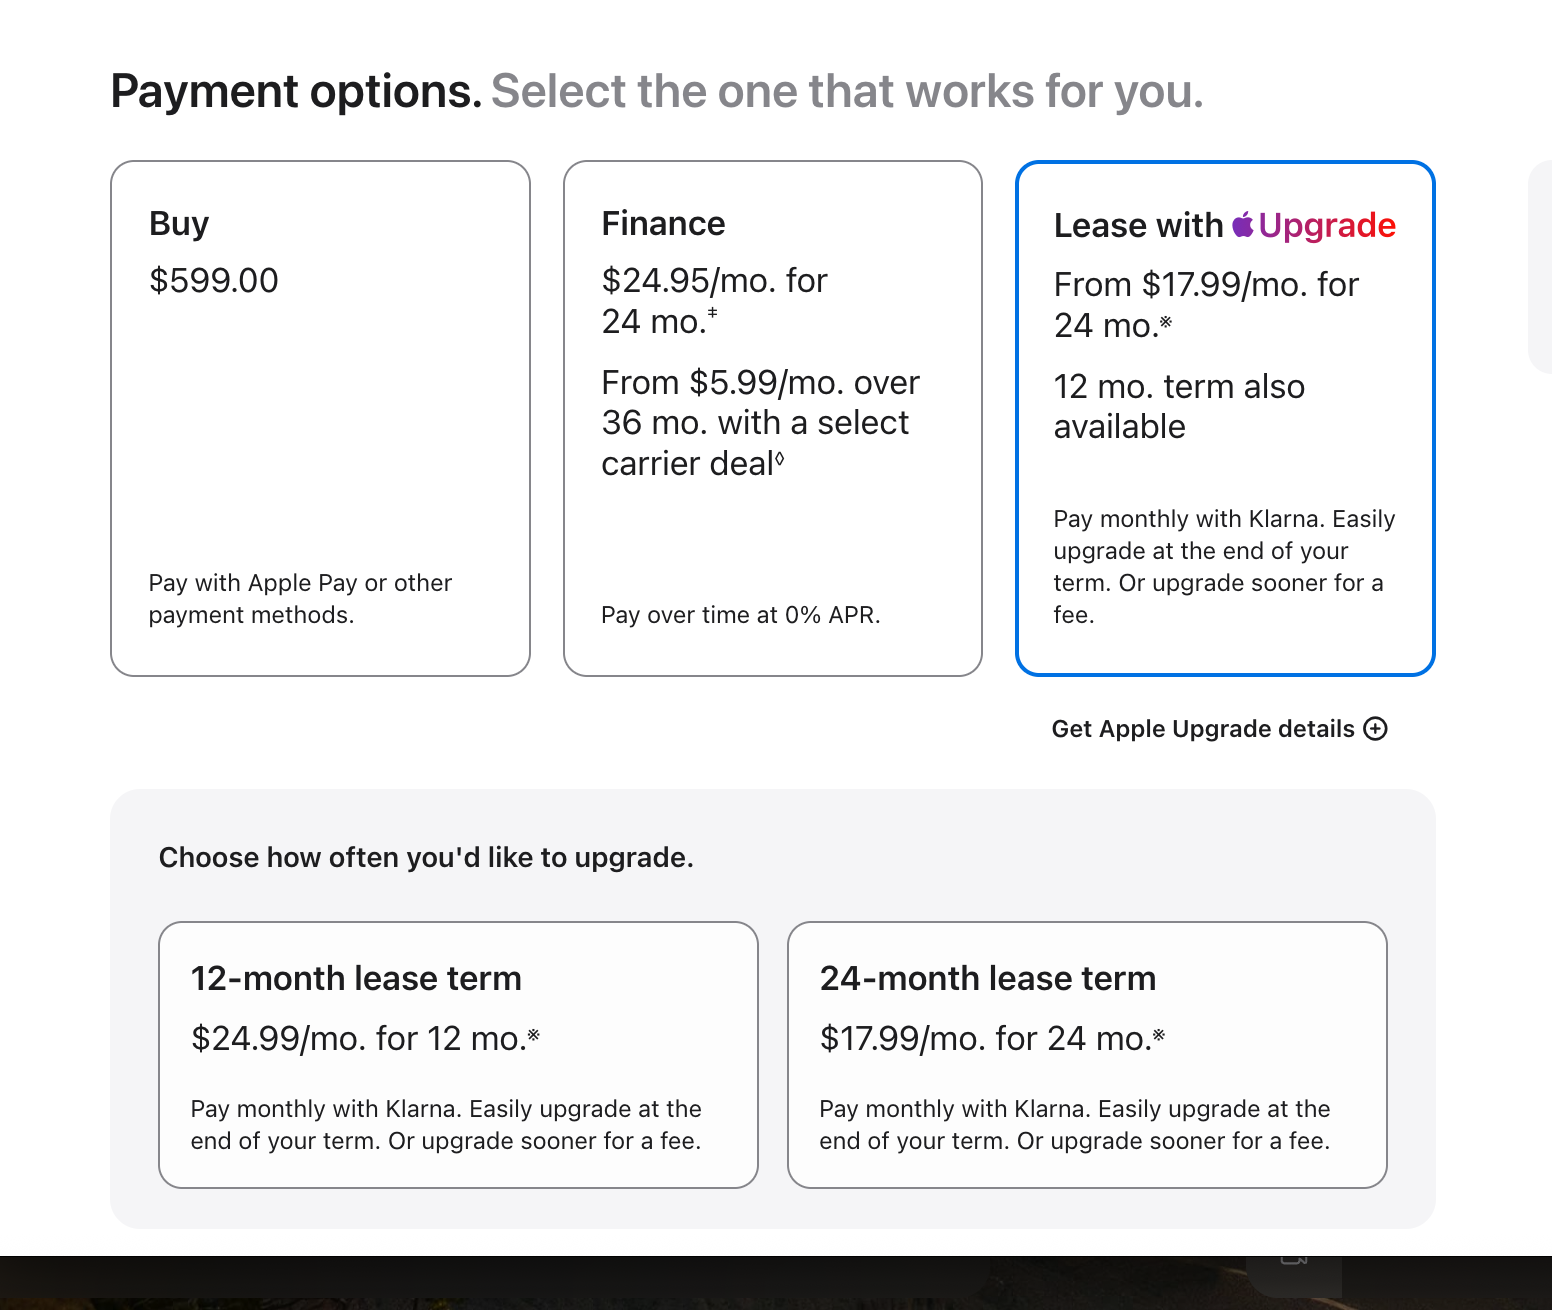Click the plus circle icon beside Upgrade details
The image size is (1552, 1310).
tap(1376, 729)
